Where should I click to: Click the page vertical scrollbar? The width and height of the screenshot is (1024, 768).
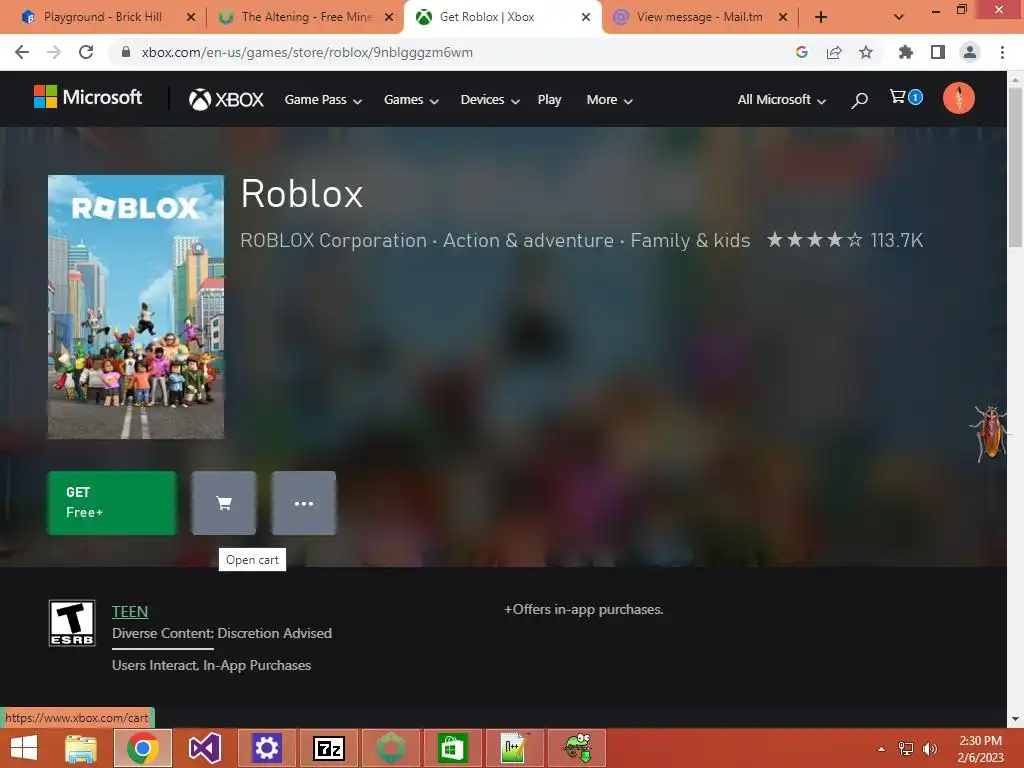point(1015,168)
